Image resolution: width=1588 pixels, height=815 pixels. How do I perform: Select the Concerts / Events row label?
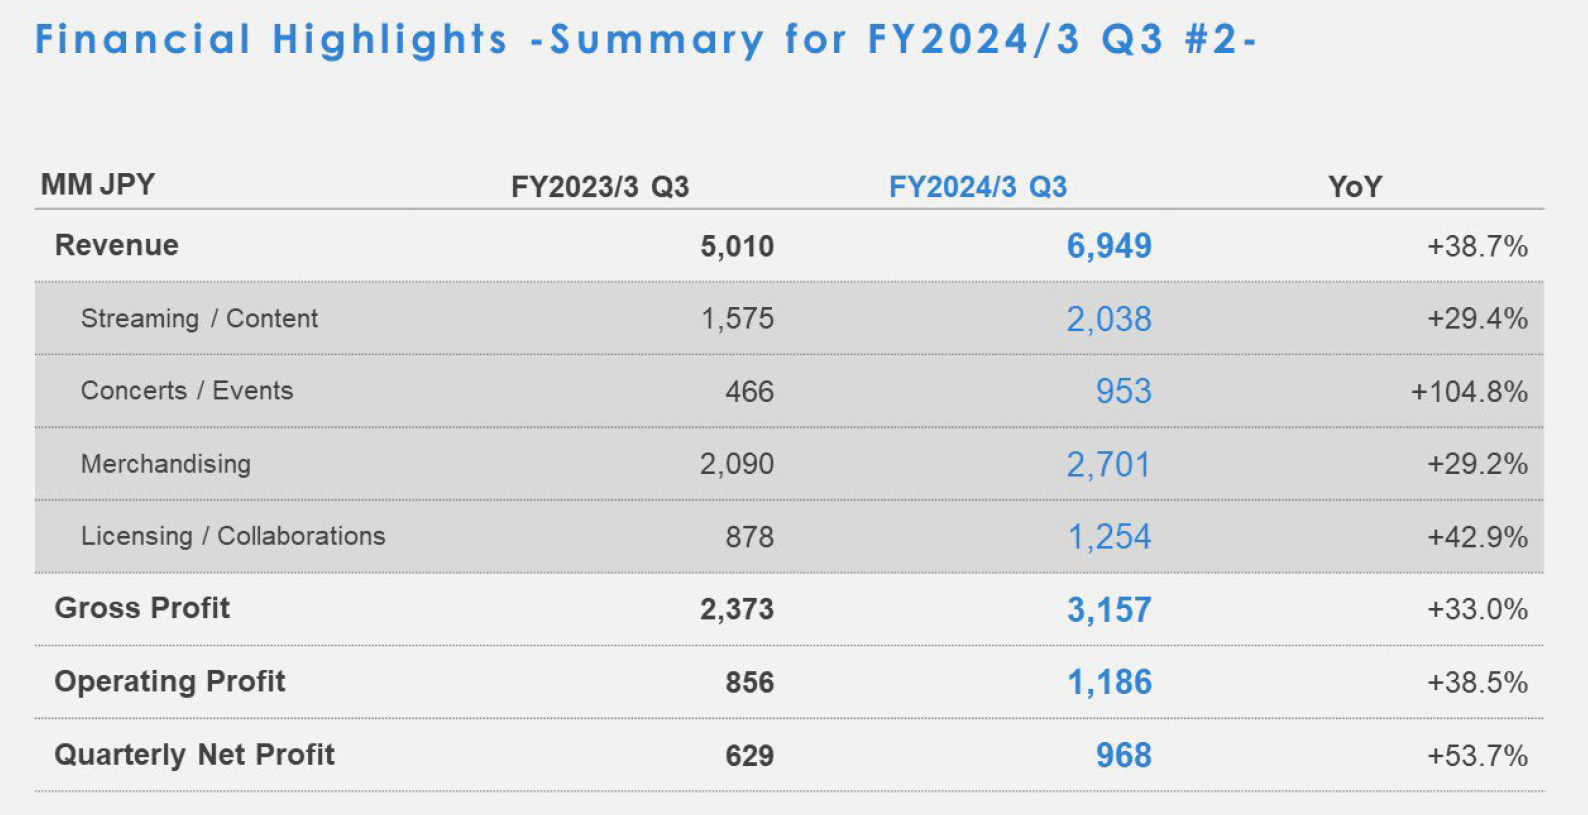[x=187, y=390]
